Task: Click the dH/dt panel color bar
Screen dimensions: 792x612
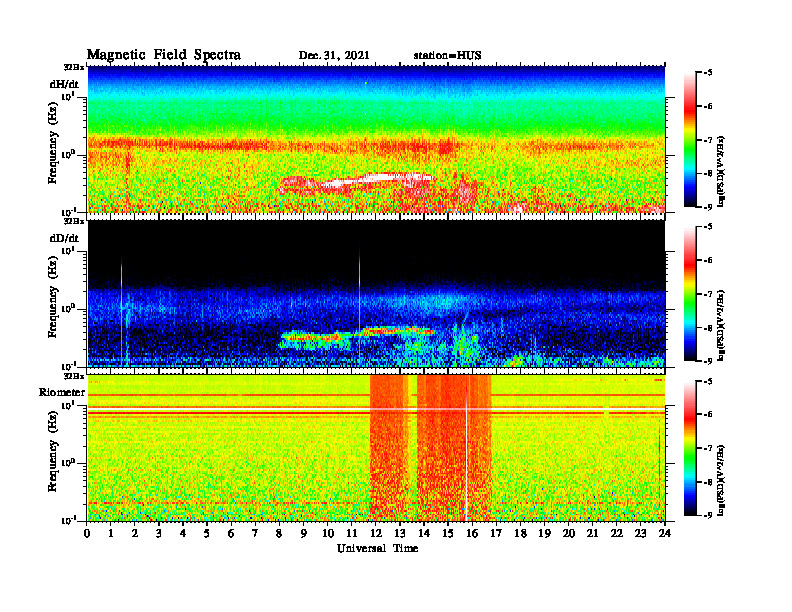Action: click(x=689, y=140)
